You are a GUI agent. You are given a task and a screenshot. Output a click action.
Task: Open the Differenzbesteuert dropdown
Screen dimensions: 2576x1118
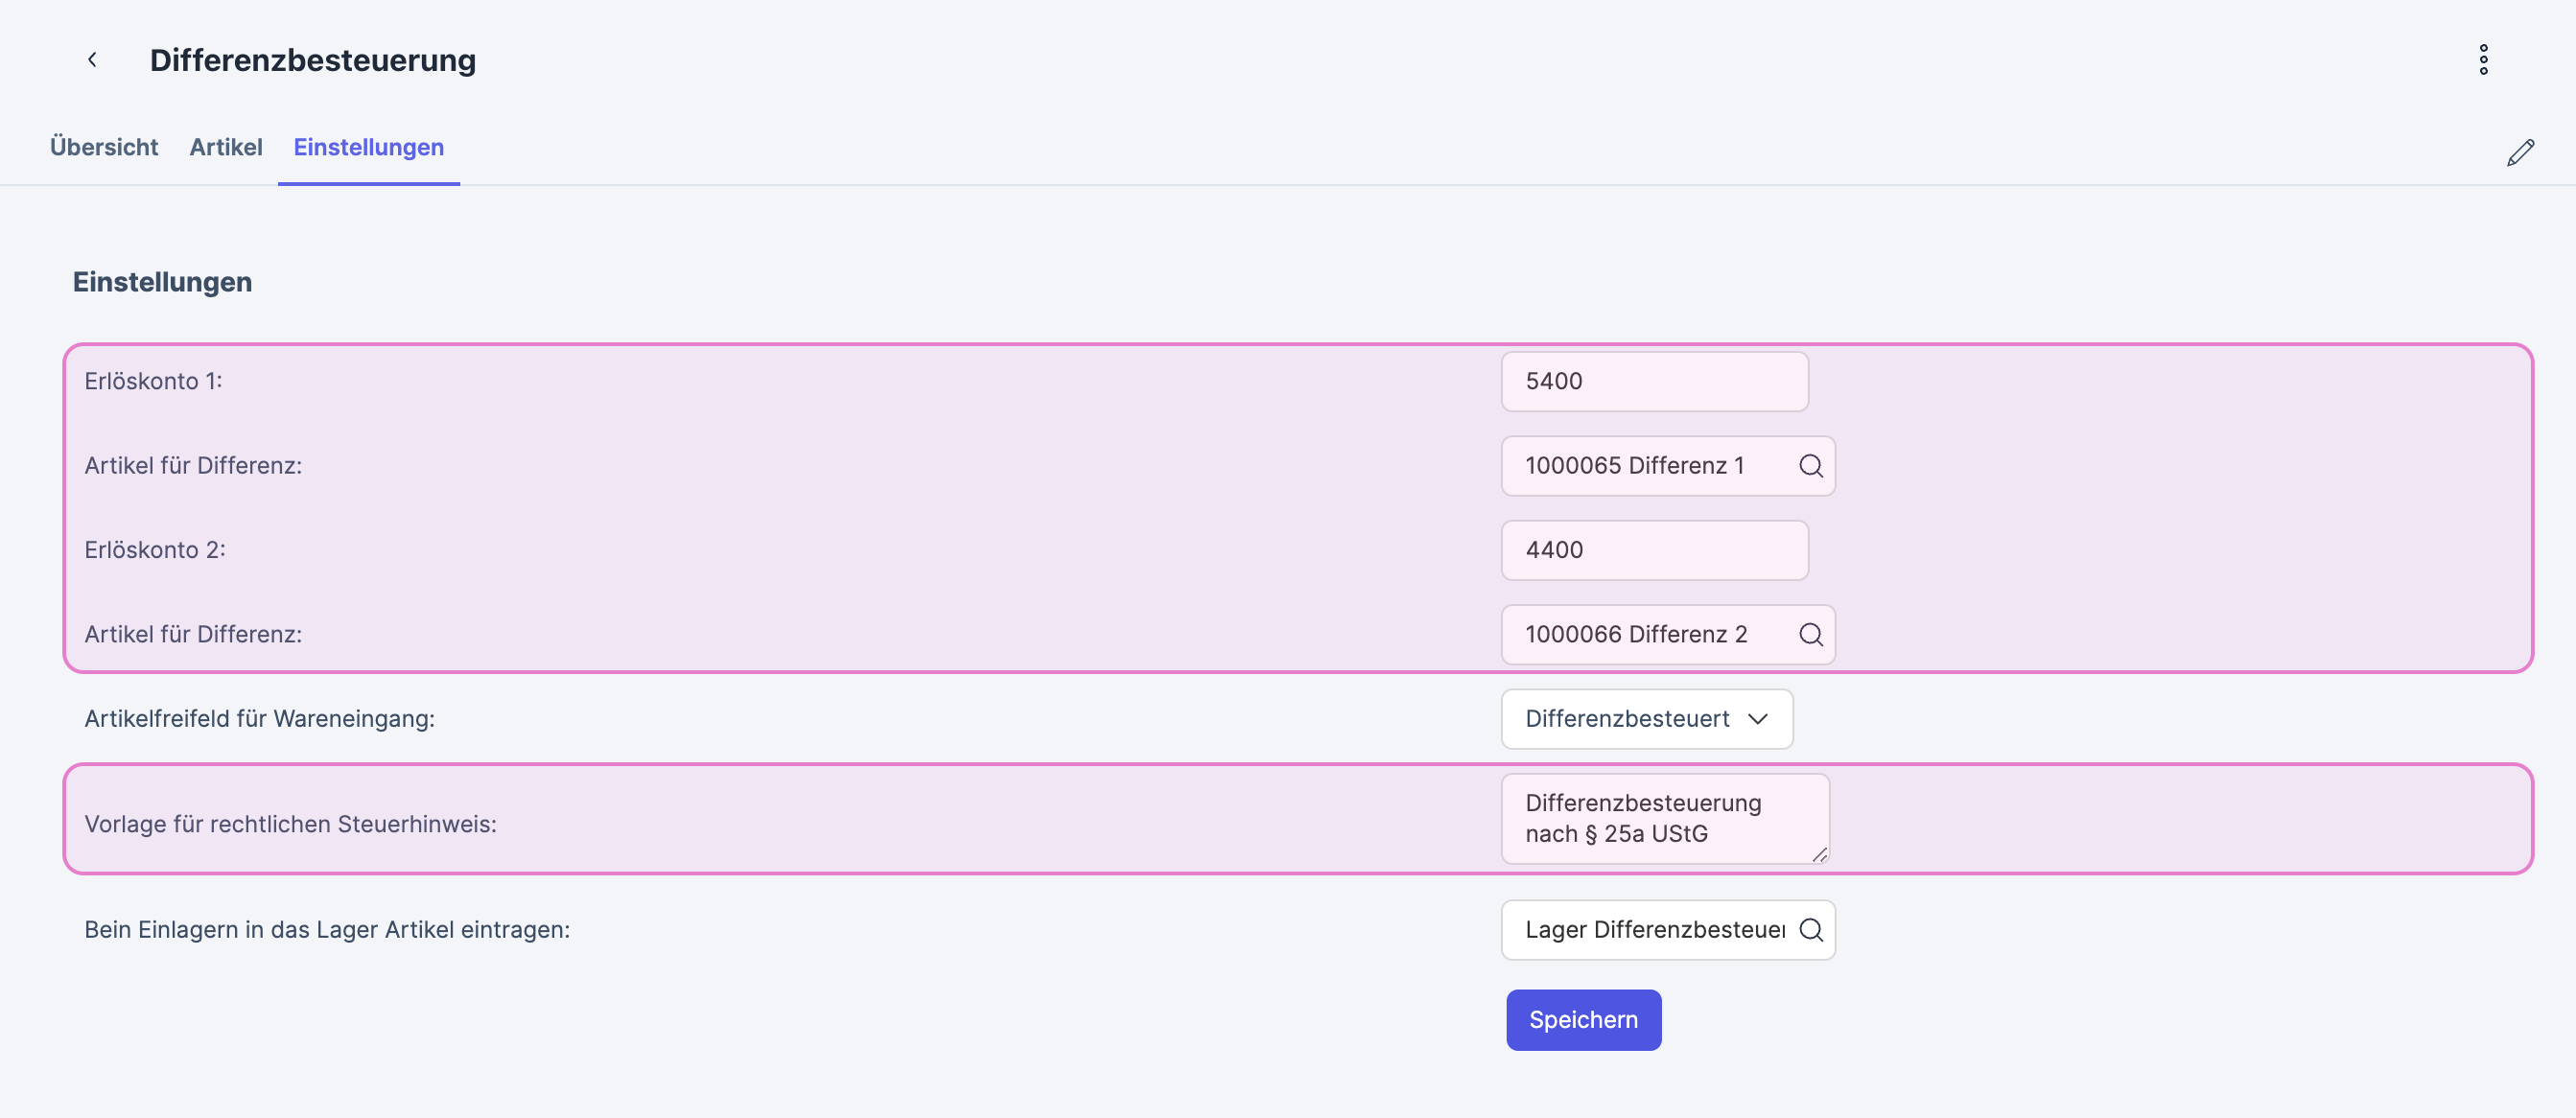1646,719
